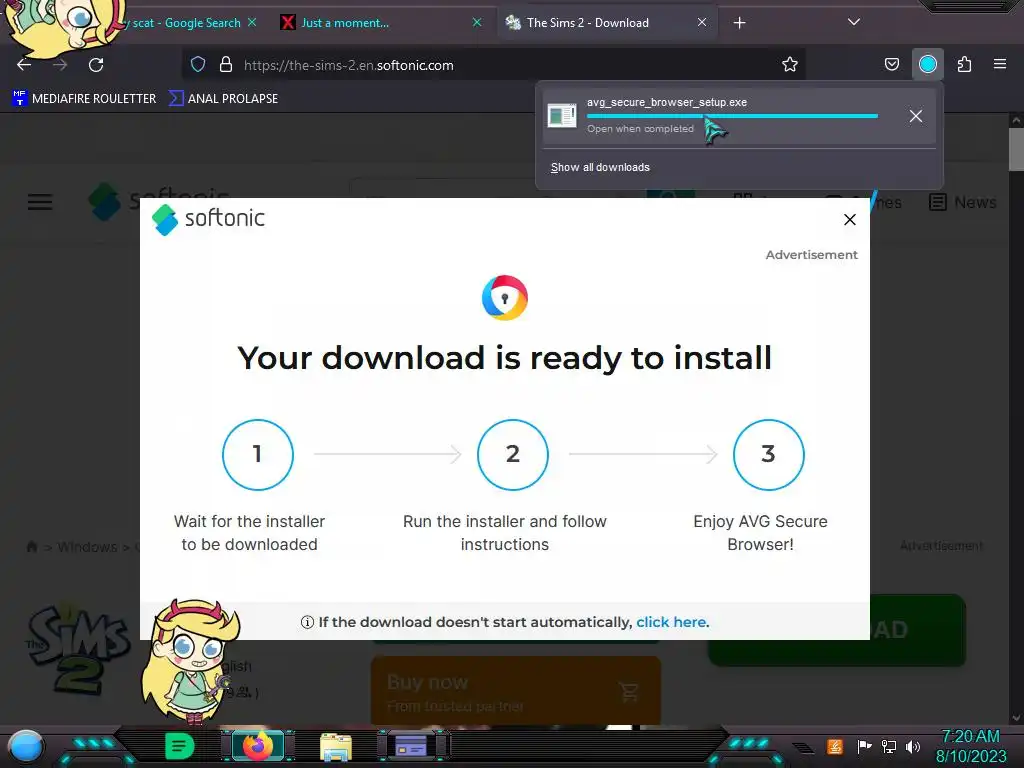Click the orange tray icon
Viewport: 1024px width, 768px height.
point(835,746)
